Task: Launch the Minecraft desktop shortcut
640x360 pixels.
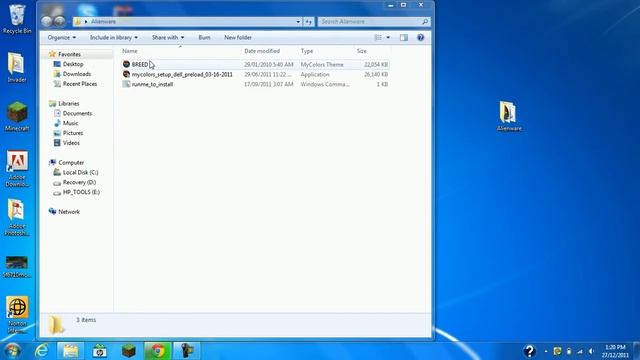Action: point(17,116)
